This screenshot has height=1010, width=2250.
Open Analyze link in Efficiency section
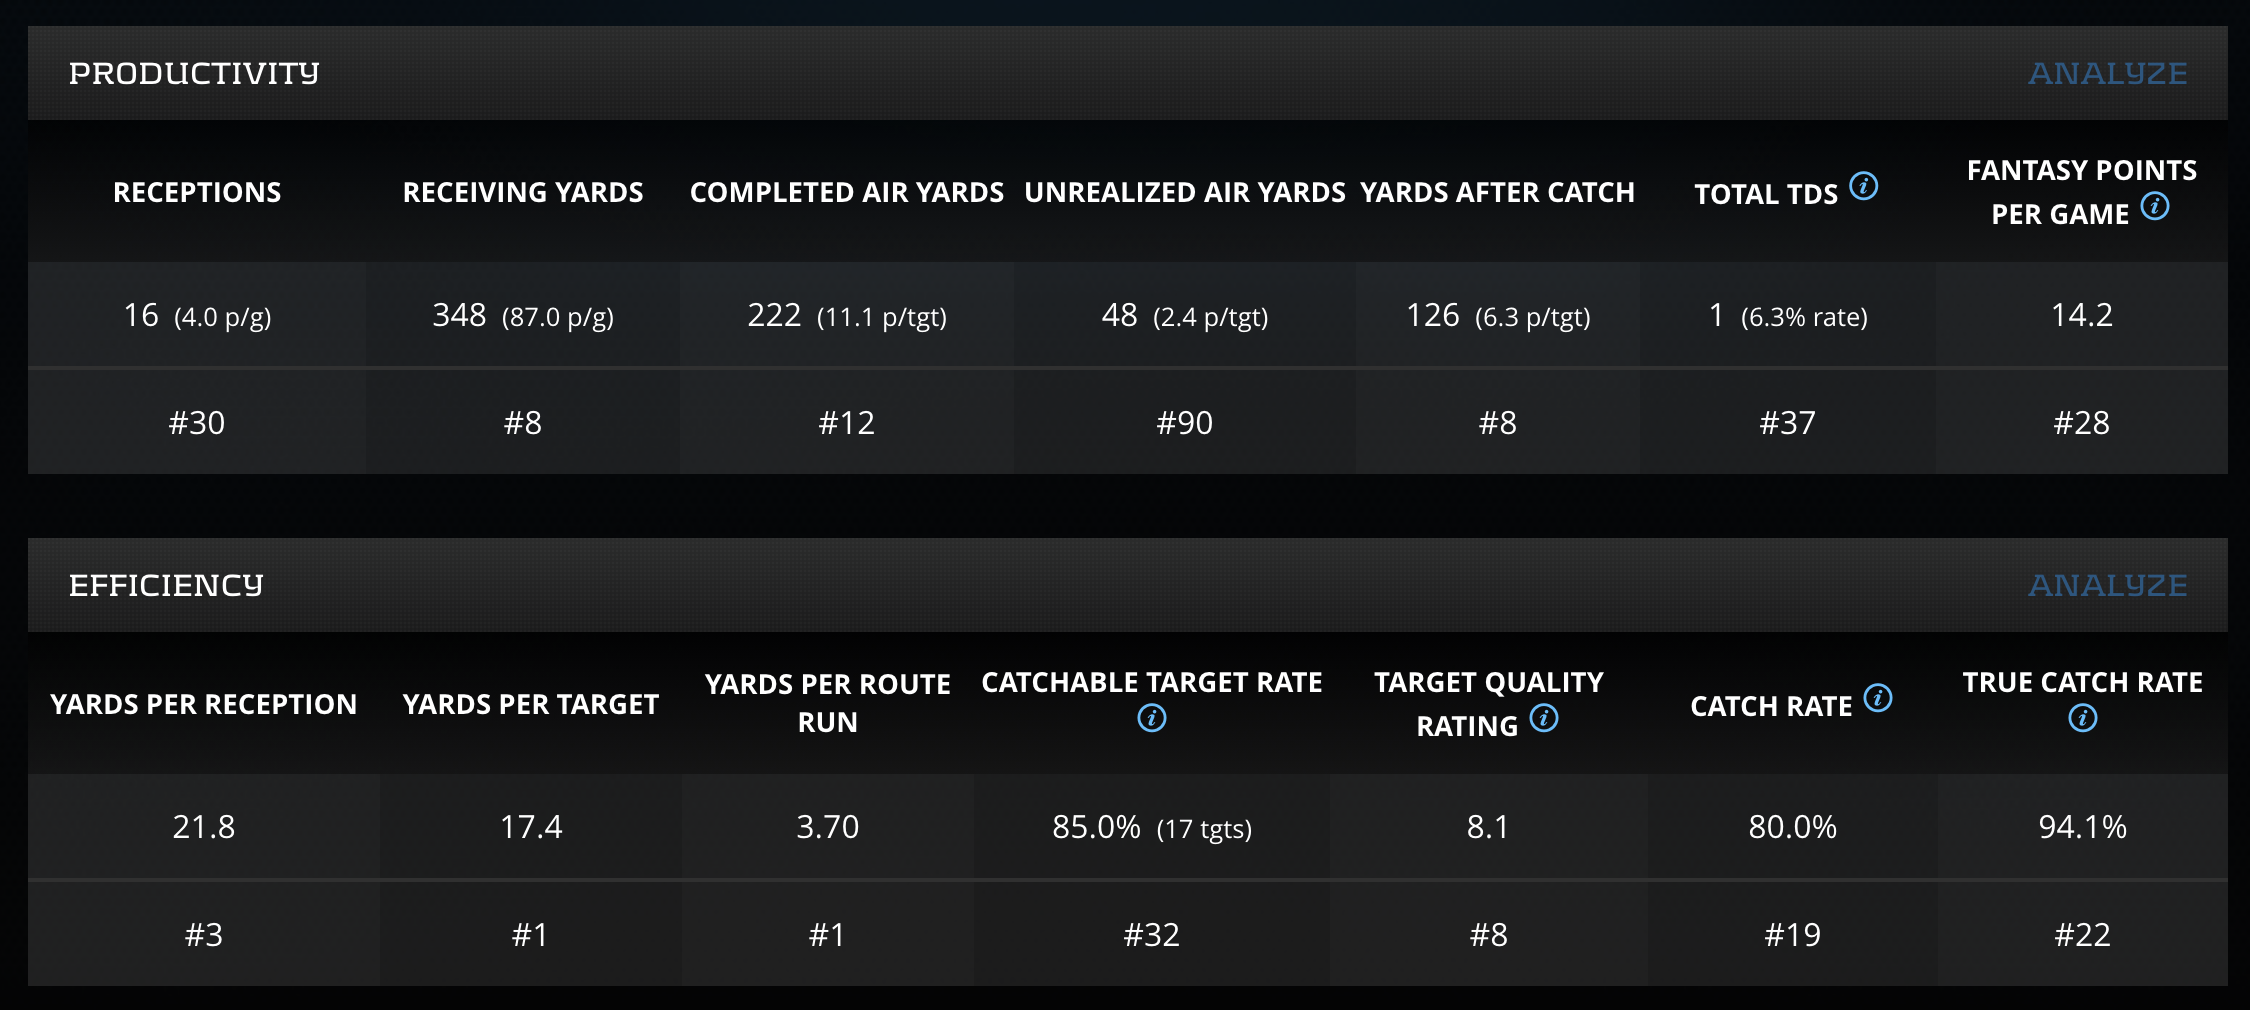coord(2107,585)
